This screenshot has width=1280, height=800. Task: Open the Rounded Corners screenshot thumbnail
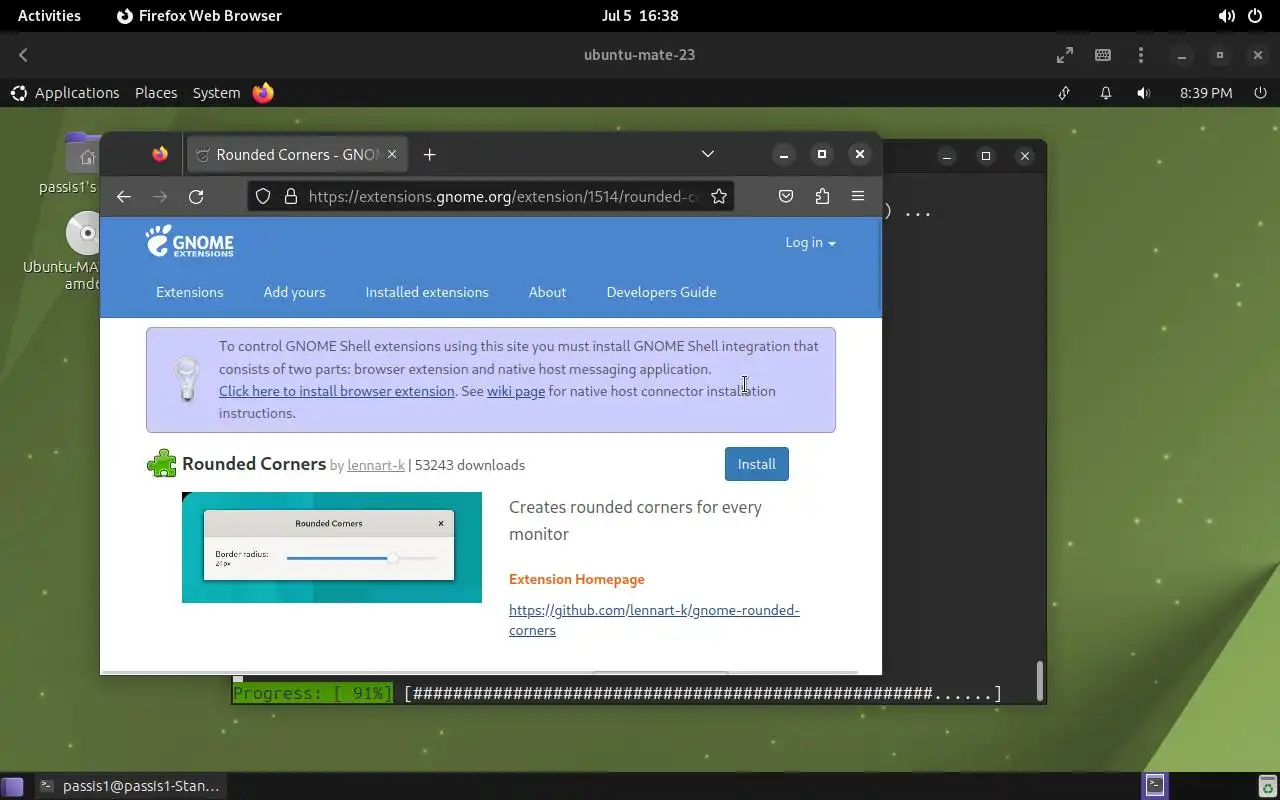tap(332, 547)
